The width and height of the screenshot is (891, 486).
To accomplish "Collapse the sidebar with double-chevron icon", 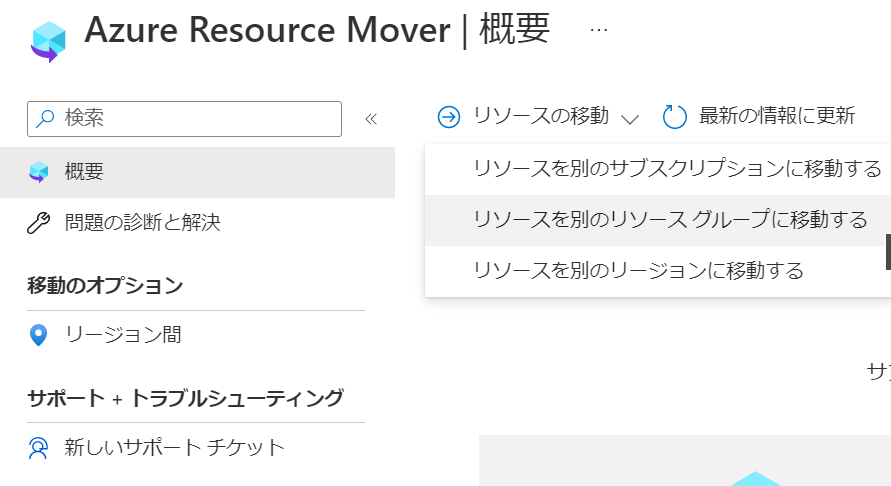I will click(x=371, y=119).
